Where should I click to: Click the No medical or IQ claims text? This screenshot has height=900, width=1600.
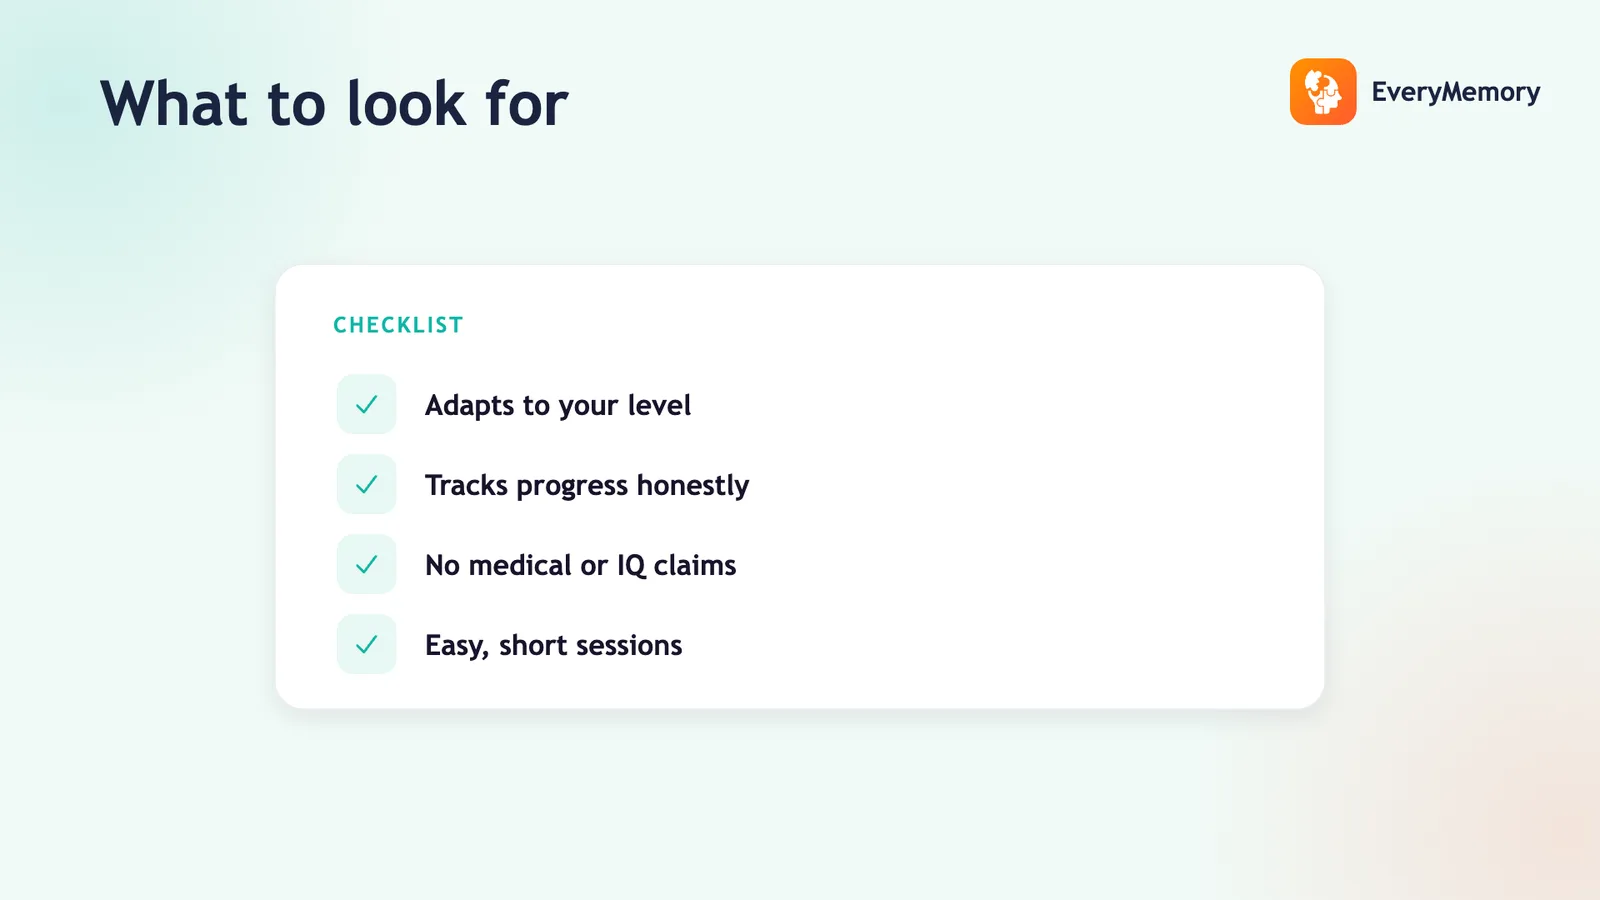click(580, 565)
